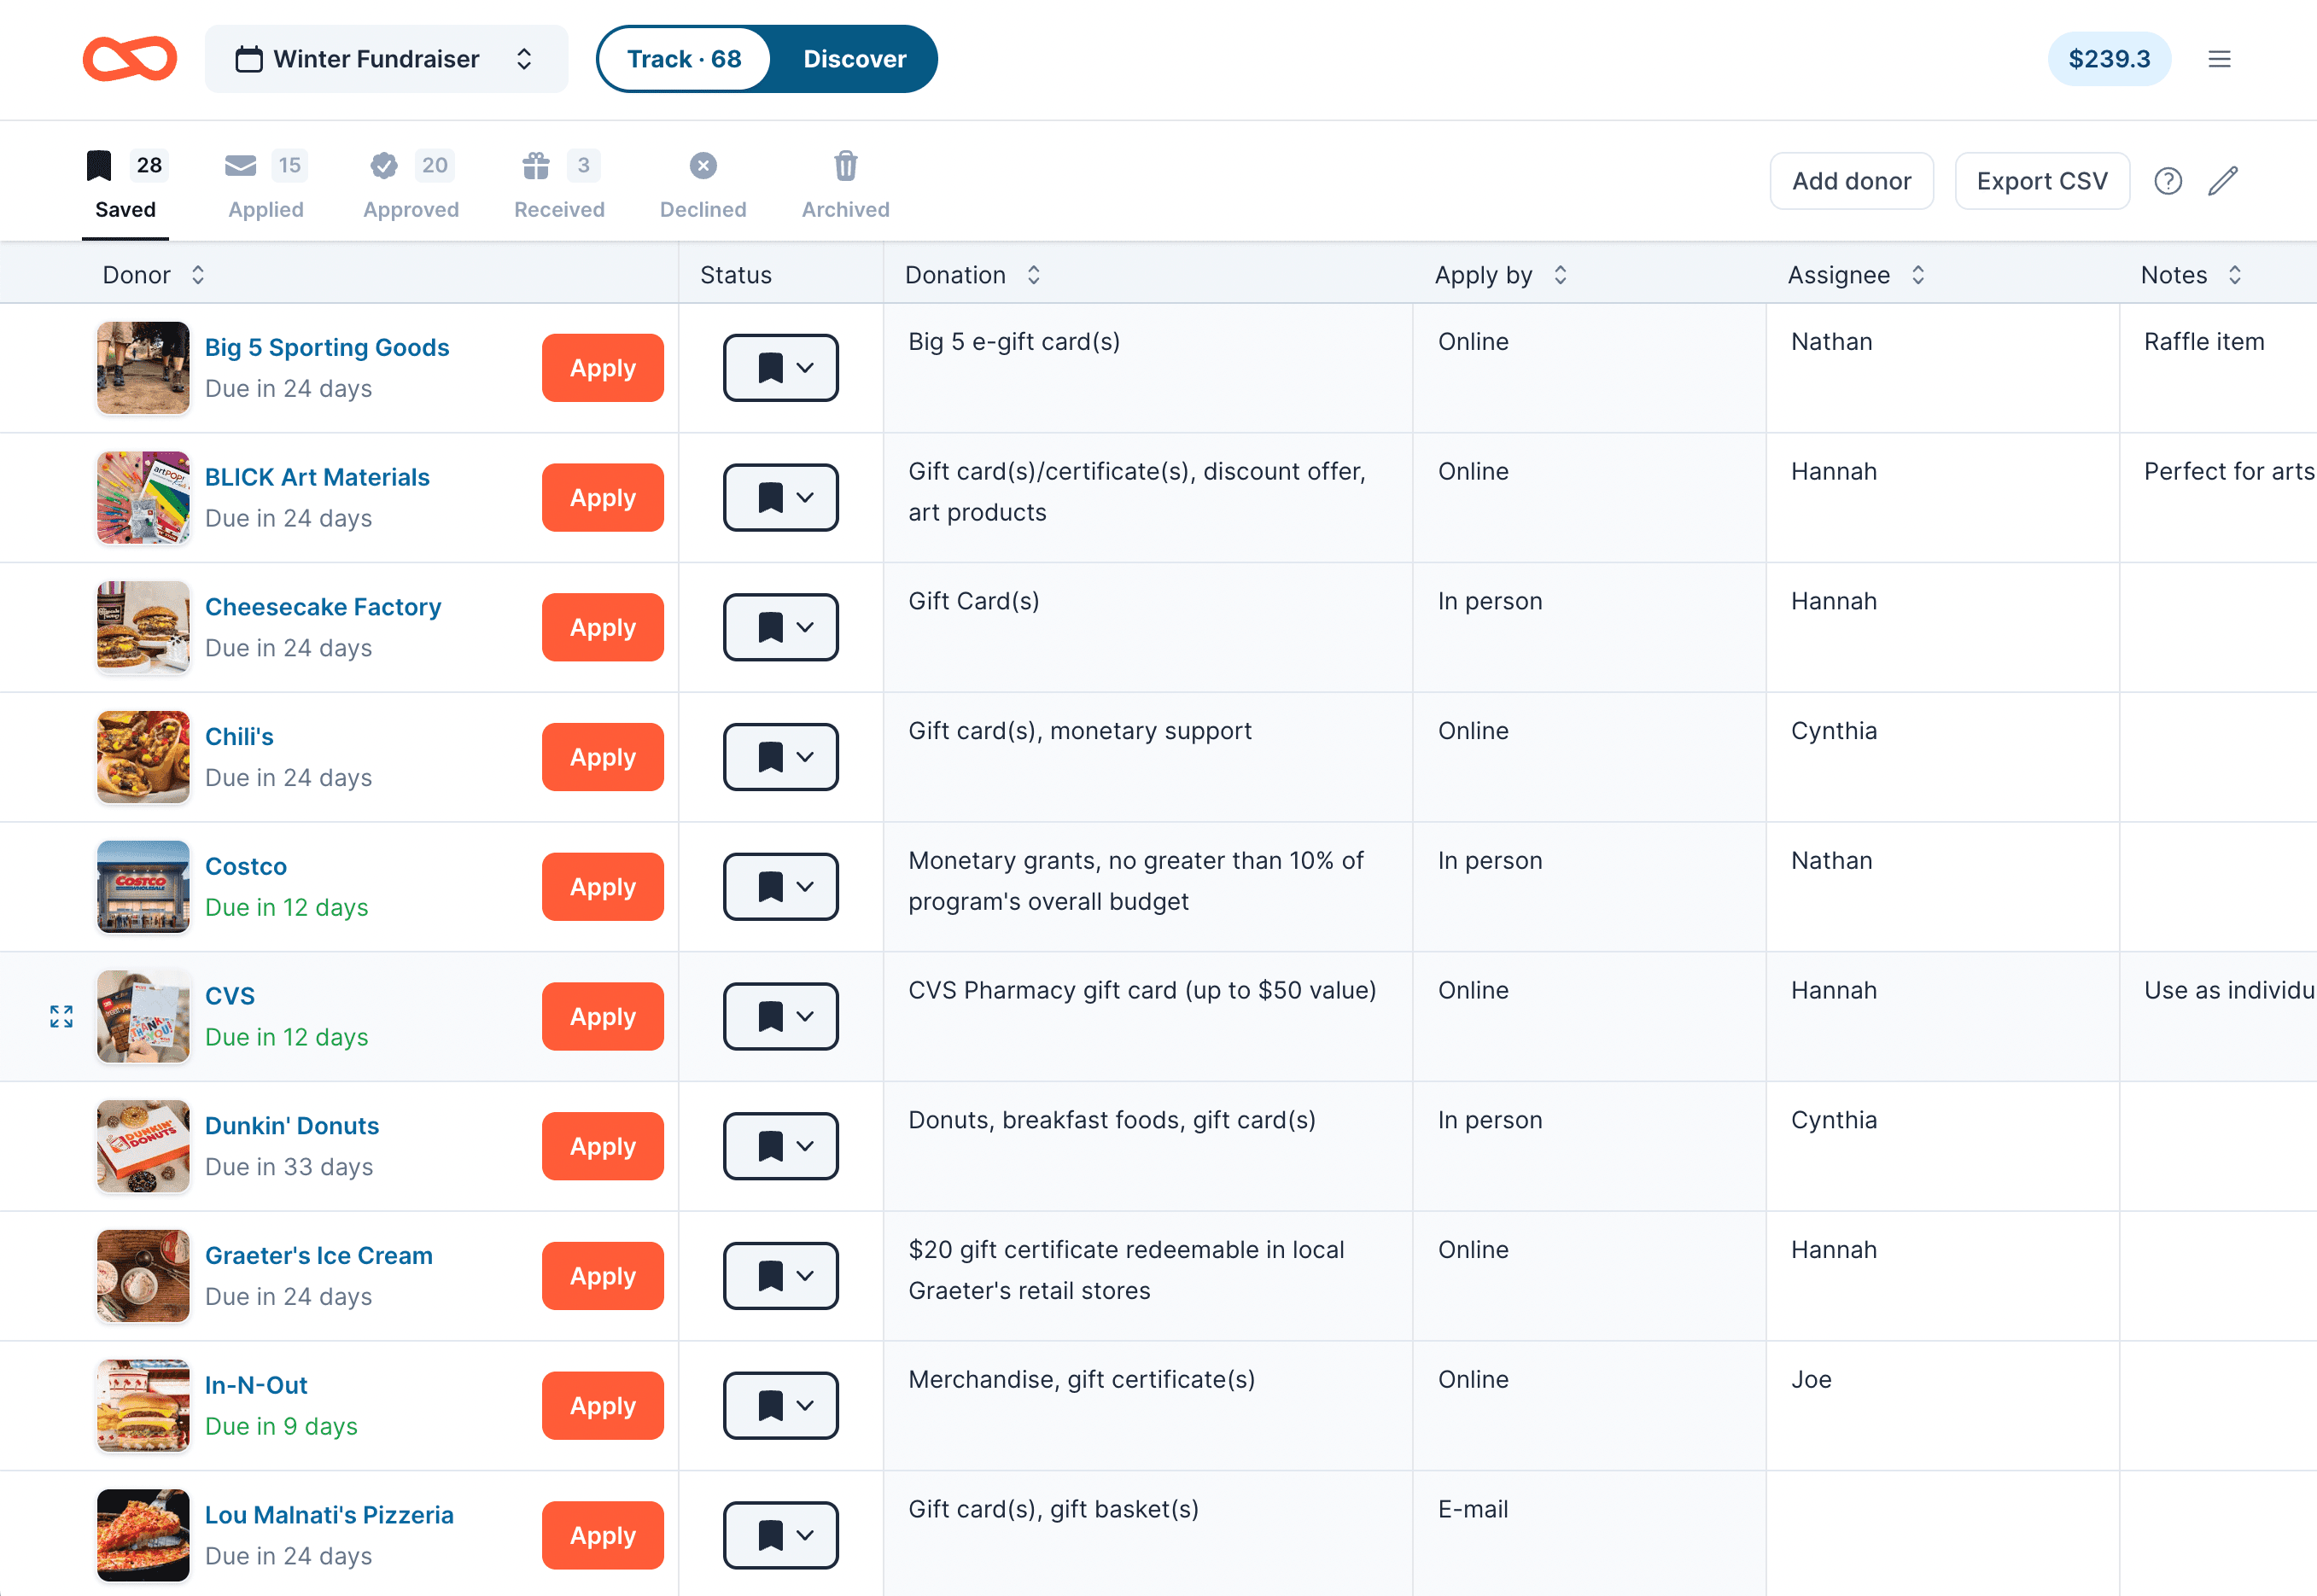This screenshot has width=2317, height=1596.
Task: Open status dropdown for Big 5 Sporting Goods
Action: click(x=781, y=368)
